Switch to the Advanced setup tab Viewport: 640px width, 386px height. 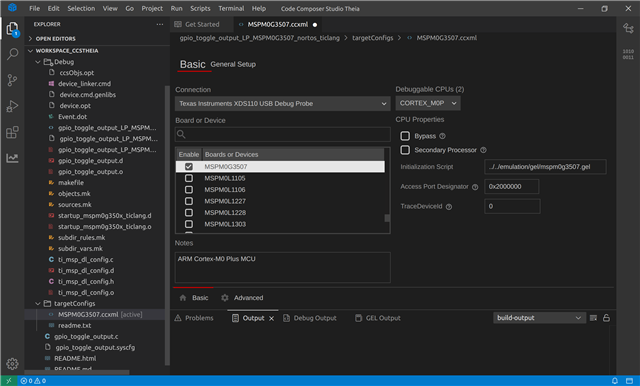(x=242, y=298)
